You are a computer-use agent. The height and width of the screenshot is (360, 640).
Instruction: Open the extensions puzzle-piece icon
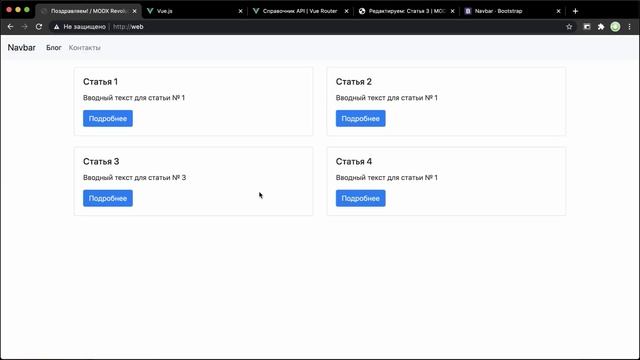pos(601,27)
